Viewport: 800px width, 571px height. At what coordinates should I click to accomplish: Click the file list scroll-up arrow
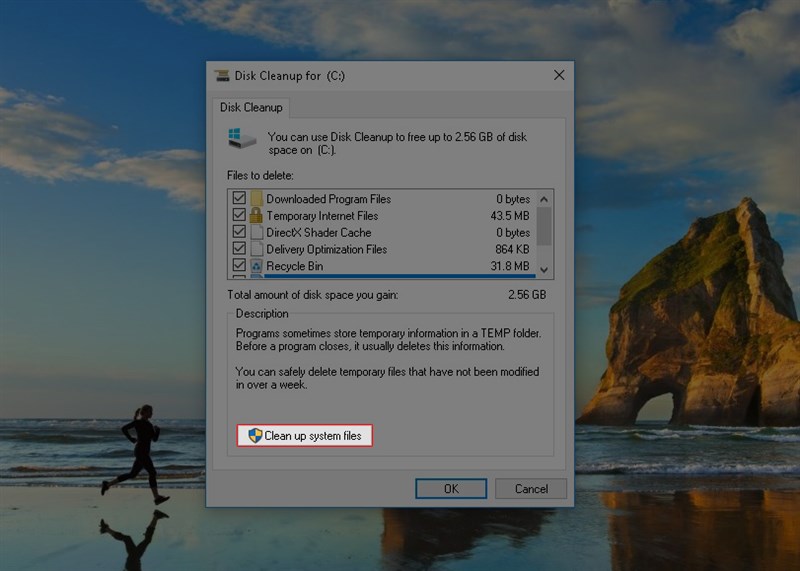tap(544, 199)
